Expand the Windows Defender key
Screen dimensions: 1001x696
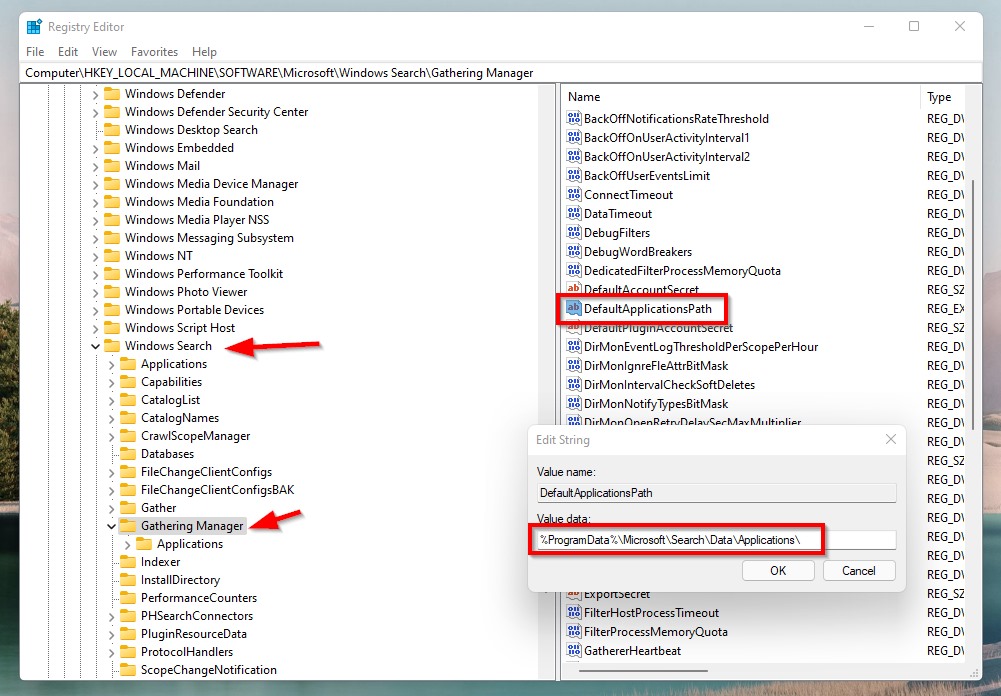point(96,94)
